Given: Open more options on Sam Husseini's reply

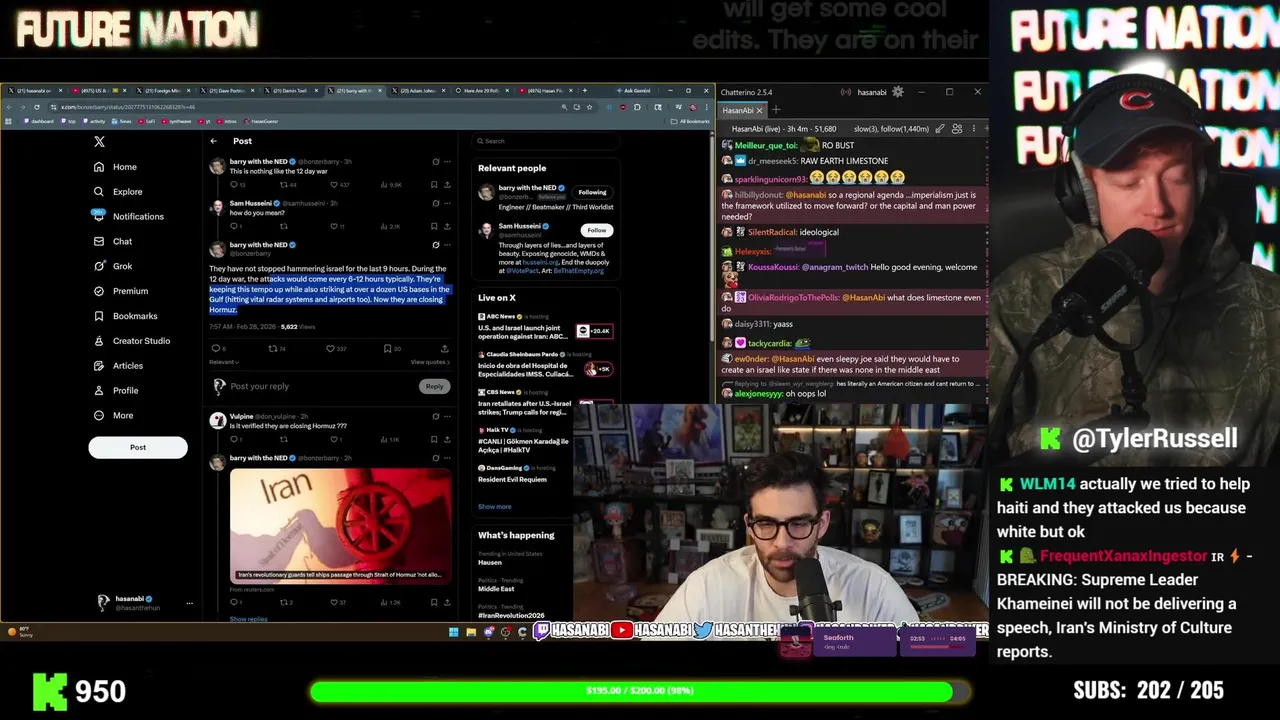Looking at the screenshot, I should [447, 203].
